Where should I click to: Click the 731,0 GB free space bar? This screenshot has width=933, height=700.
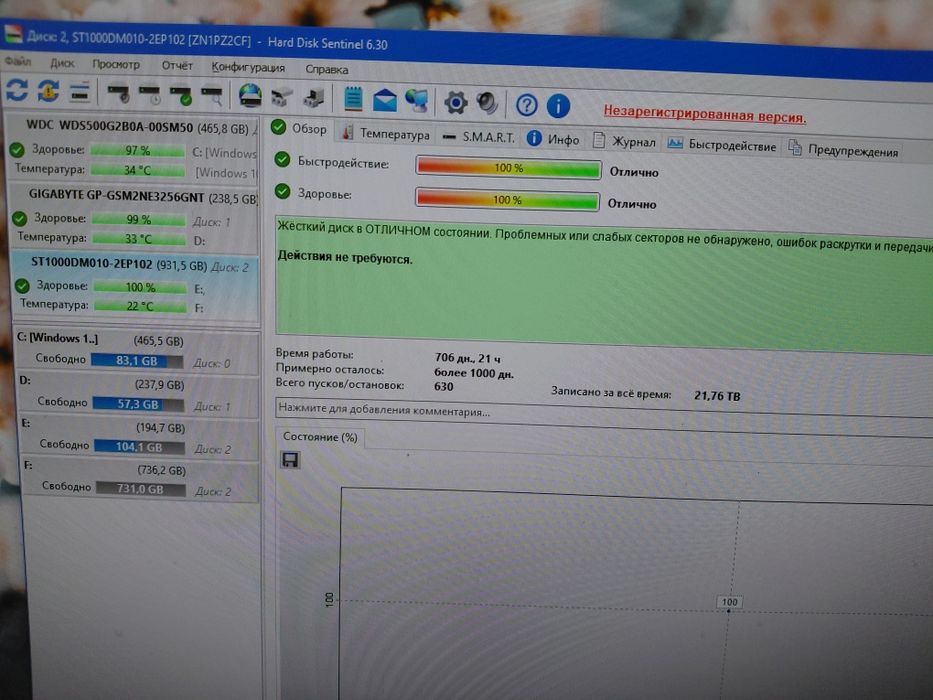click(x=140, y=489)
